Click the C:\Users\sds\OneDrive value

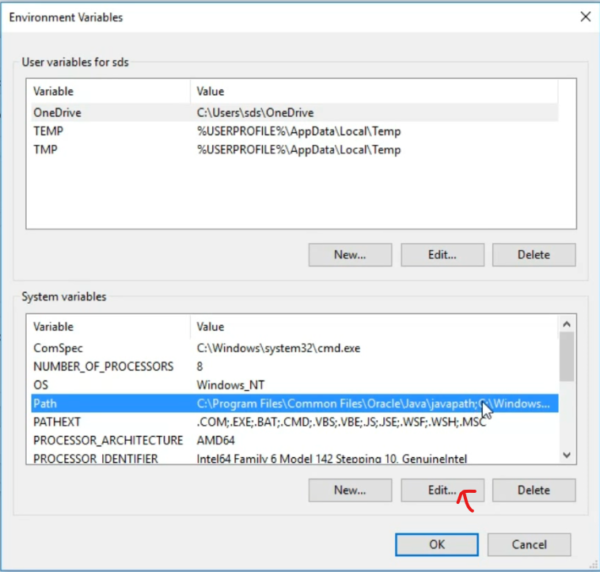(255, 112)
